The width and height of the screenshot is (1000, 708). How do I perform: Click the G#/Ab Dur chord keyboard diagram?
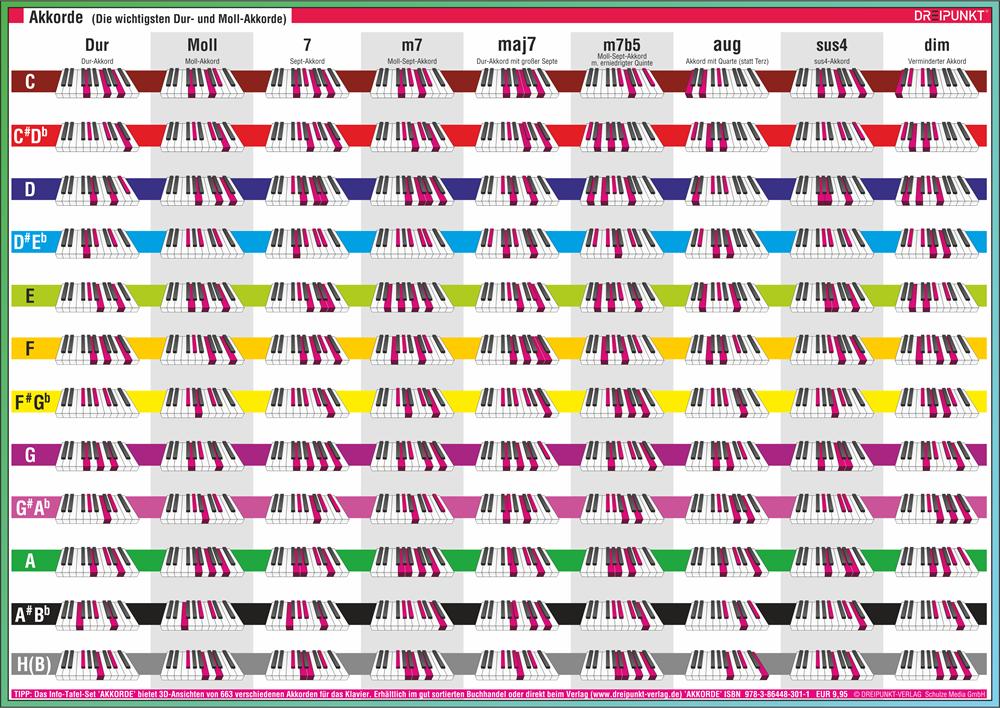(97, 508)
